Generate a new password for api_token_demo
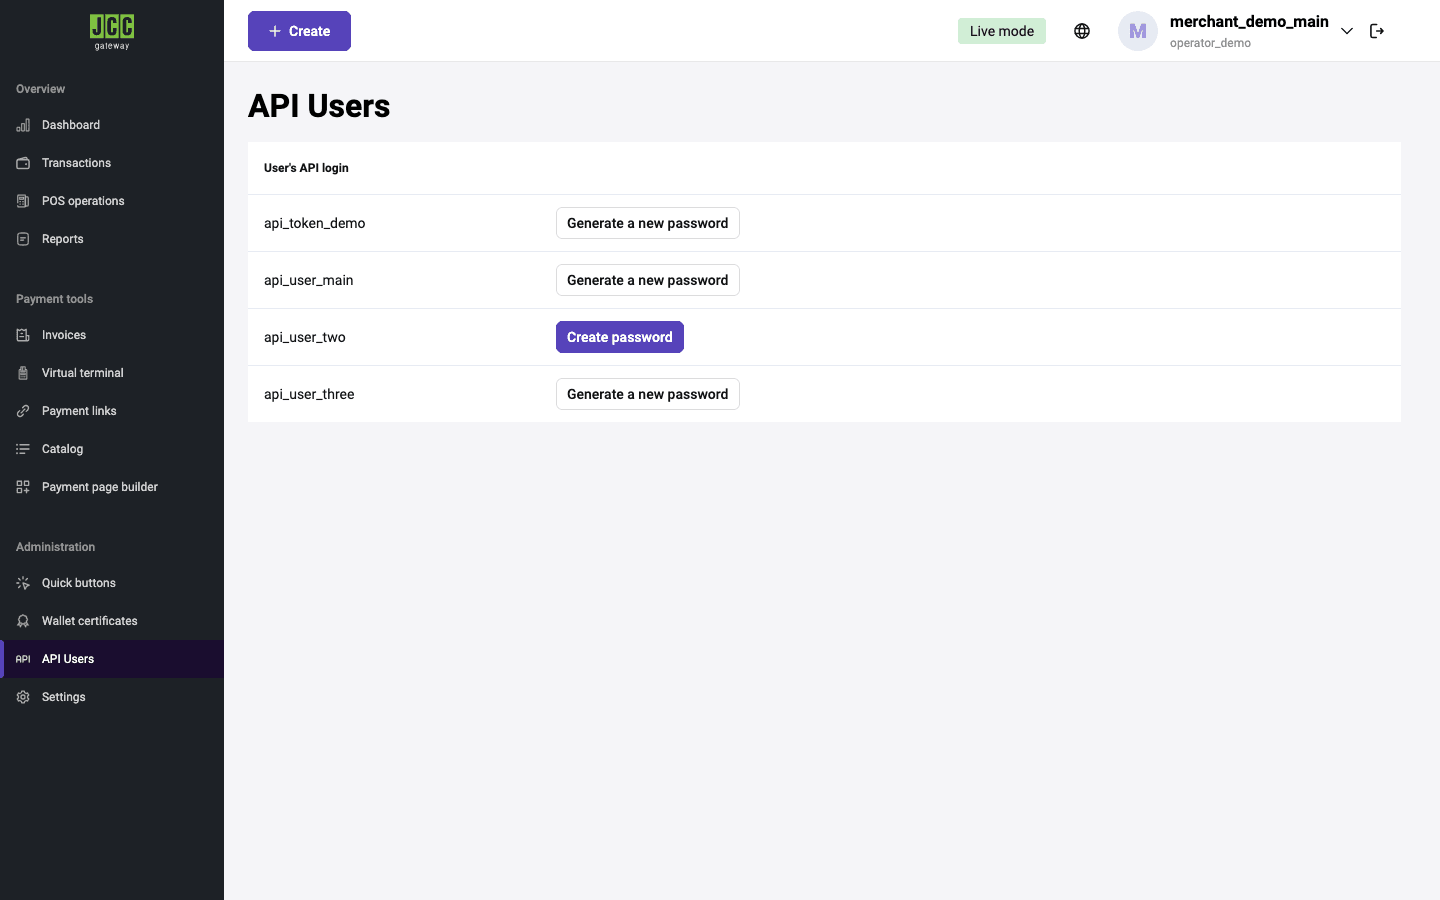1440x900 pixels. pyautogui.click(x=648, y=223)
